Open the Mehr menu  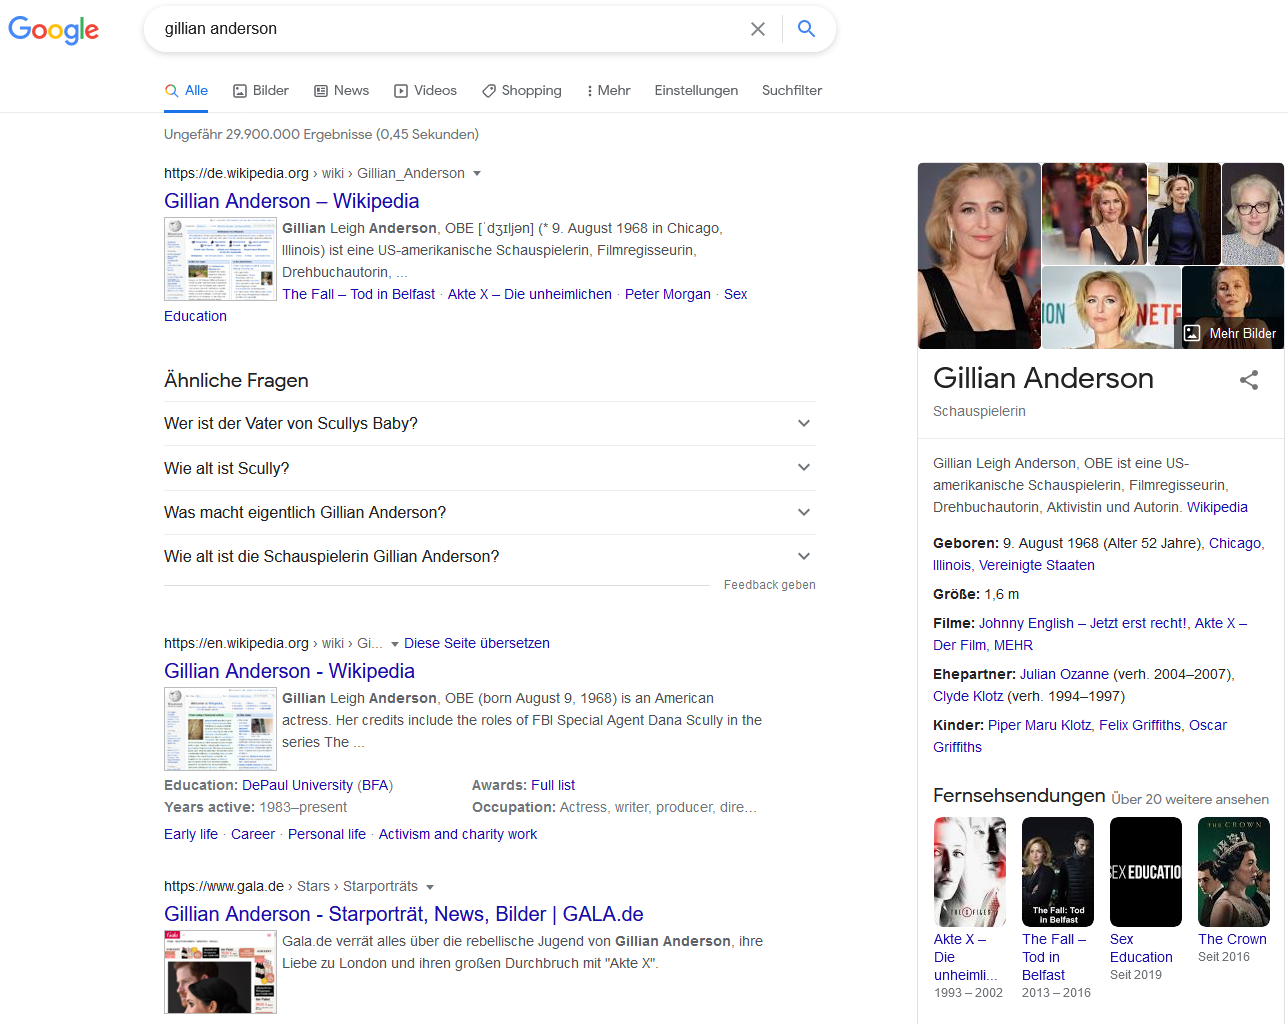(x=608, y=90)
